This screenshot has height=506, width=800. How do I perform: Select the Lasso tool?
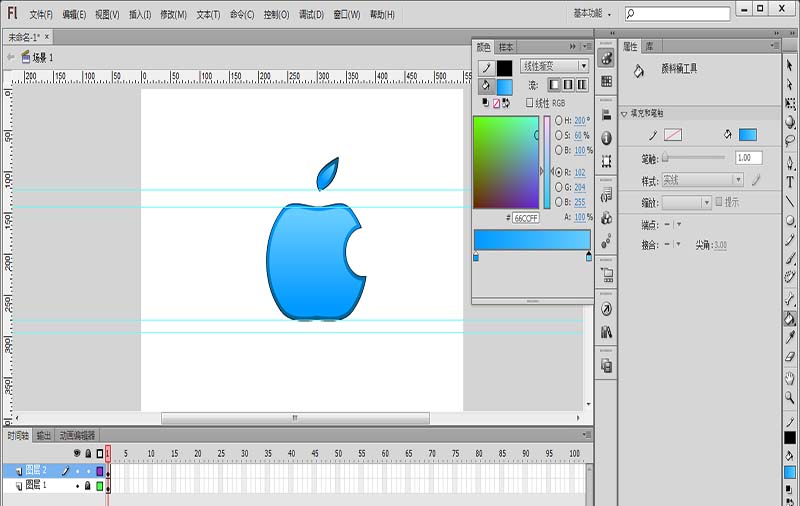pos(790,140)
